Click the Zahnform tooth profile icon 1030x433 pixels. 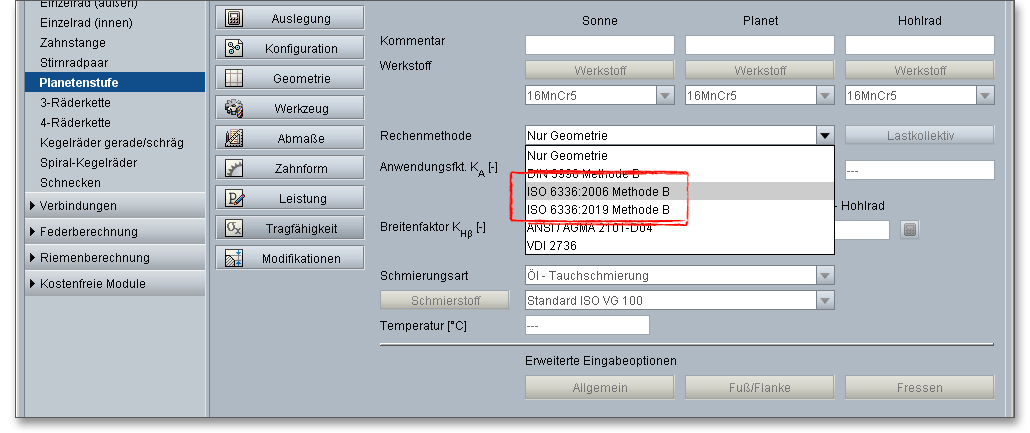click(x=234, y=169)
